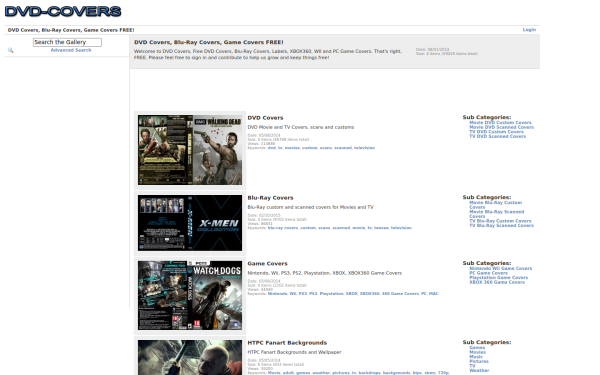Go to XBOX 360 Game Covers subcategory

point(497,282)
